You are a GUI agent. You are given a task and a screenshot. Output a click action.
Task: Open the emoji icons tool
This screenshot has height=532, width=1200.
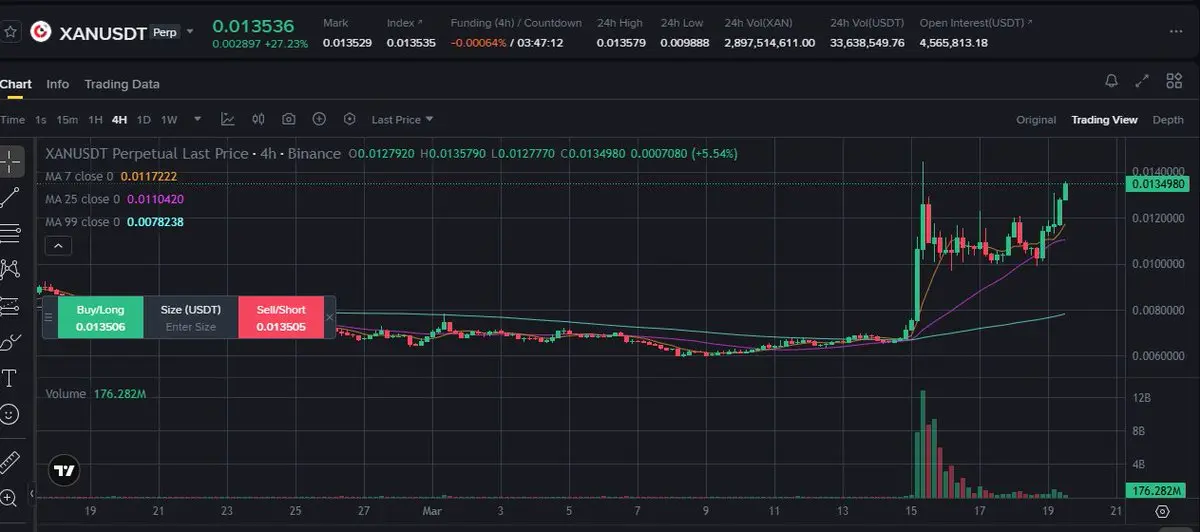[x=10, y=413]
